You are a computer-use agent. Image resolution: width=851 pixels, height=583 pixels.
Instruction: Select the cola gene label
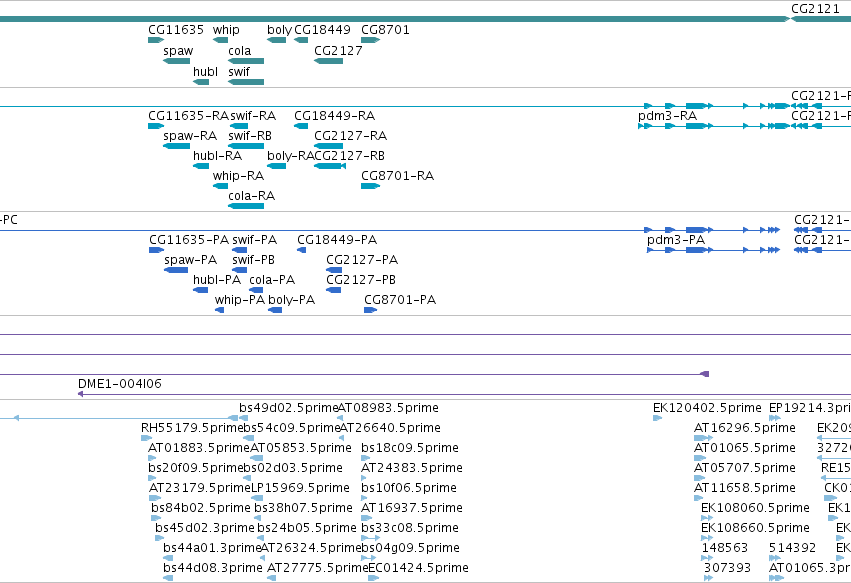(239, 51)
